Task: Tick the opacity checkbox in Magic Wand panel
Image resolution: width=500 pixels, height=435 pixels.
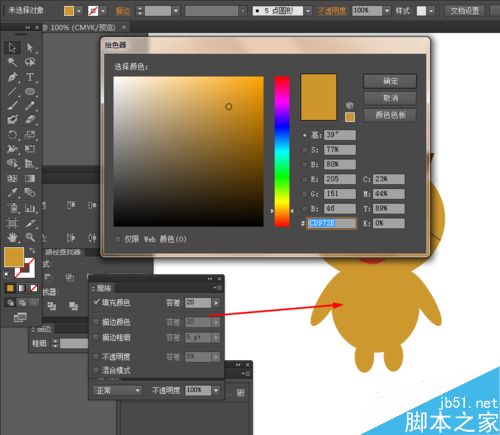Action: 96,357
